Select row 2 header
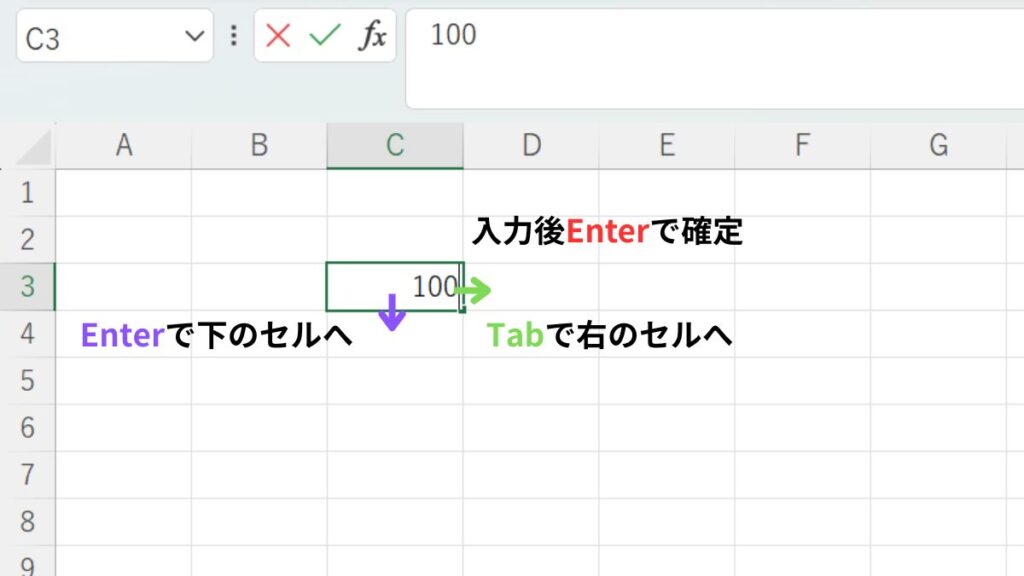Image resolution: width=1024 pixels, height=576 pixels. point(27,240)
